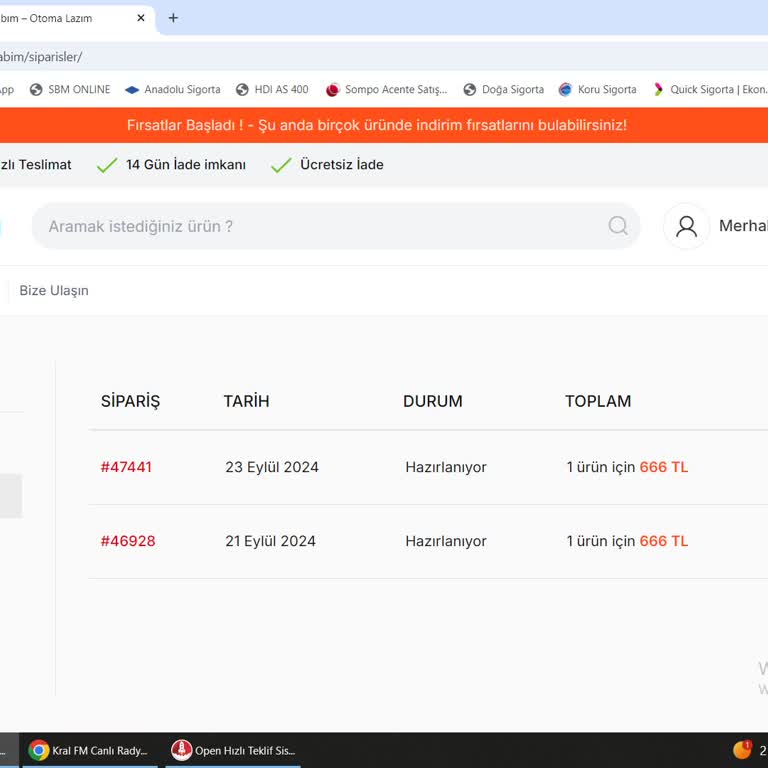Screen dimensions: 768x768
Task: Open SBM ONLINE bookmark
Action: (70, 90)
